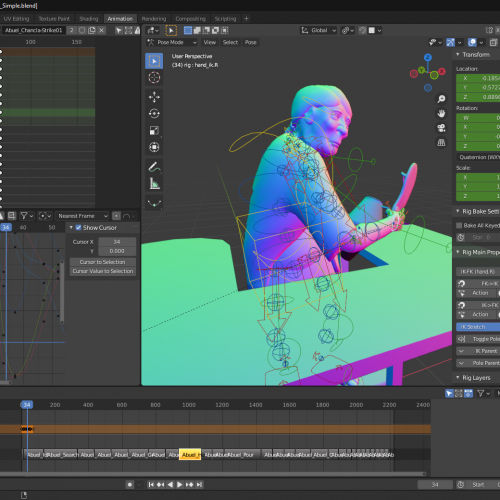Toggle viewport overlays button
Image resolution: width=500 pixels, height=500 pixels.
(472, 42)
